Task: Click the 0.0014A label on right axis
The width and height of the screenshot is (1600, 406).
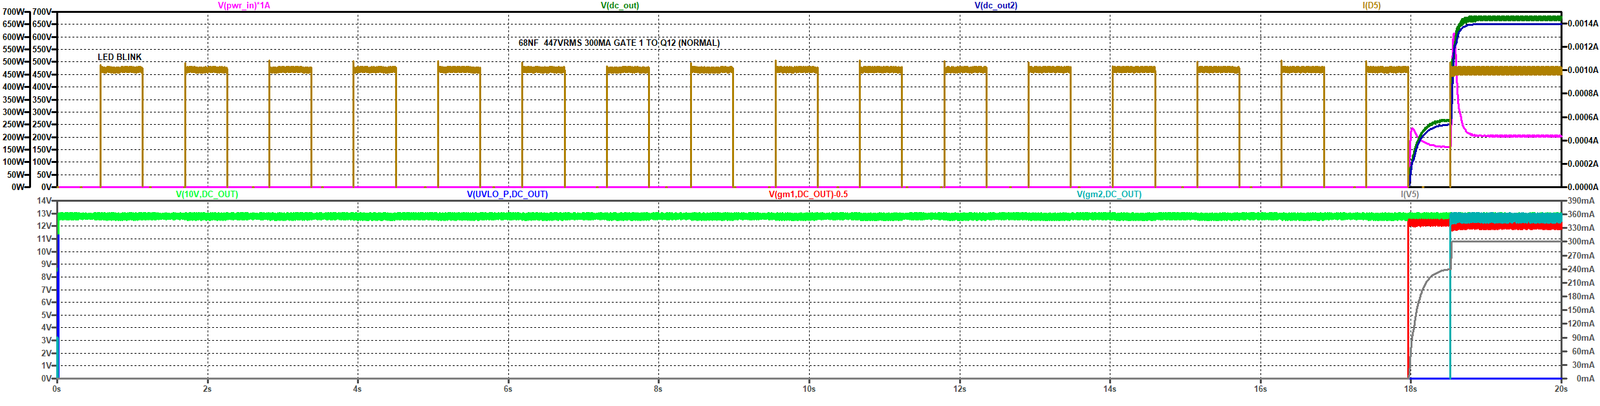Action: coord(1580,23)
